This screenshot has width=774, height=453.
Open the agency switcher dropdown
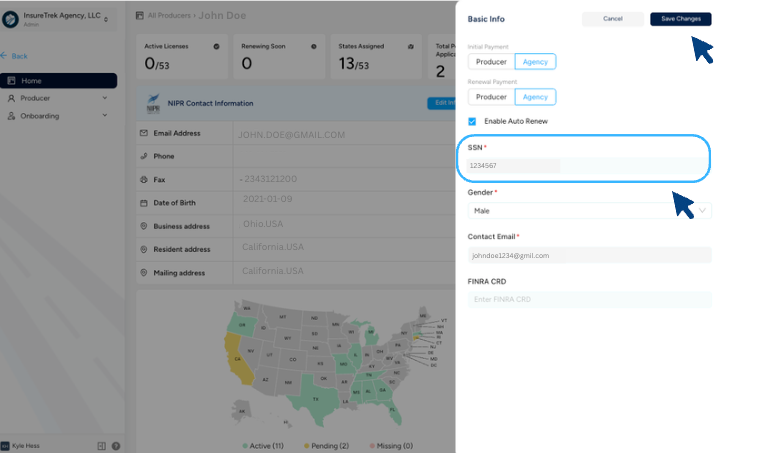107,20
